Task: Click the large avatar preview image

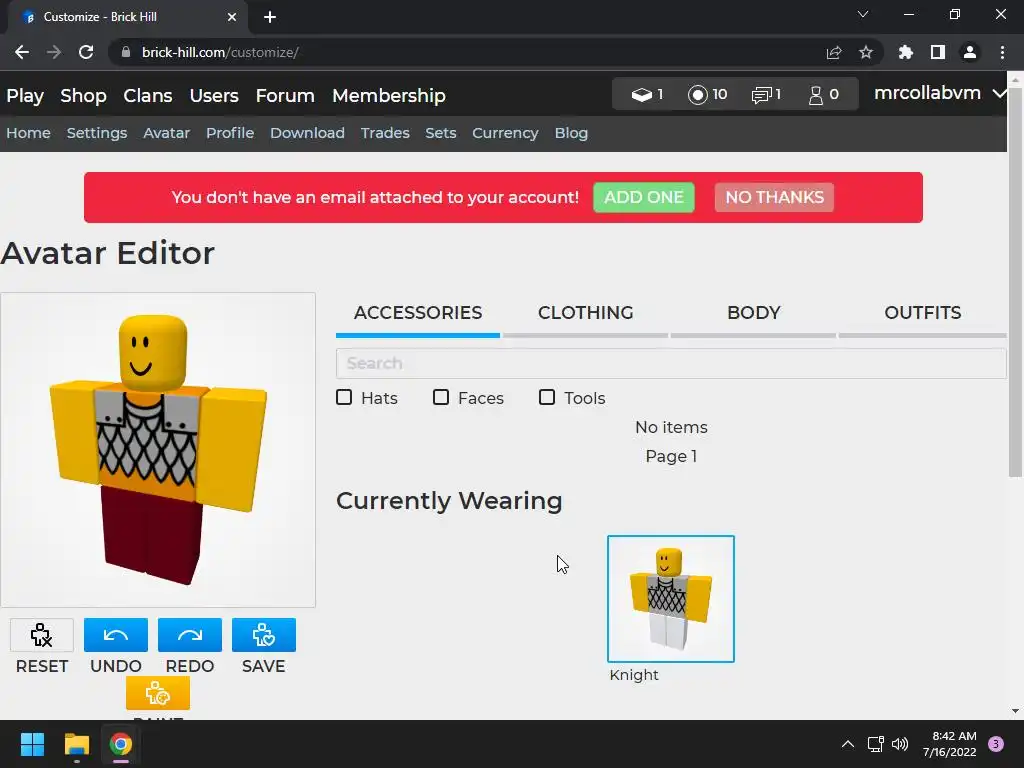Action: click(158, 450)
